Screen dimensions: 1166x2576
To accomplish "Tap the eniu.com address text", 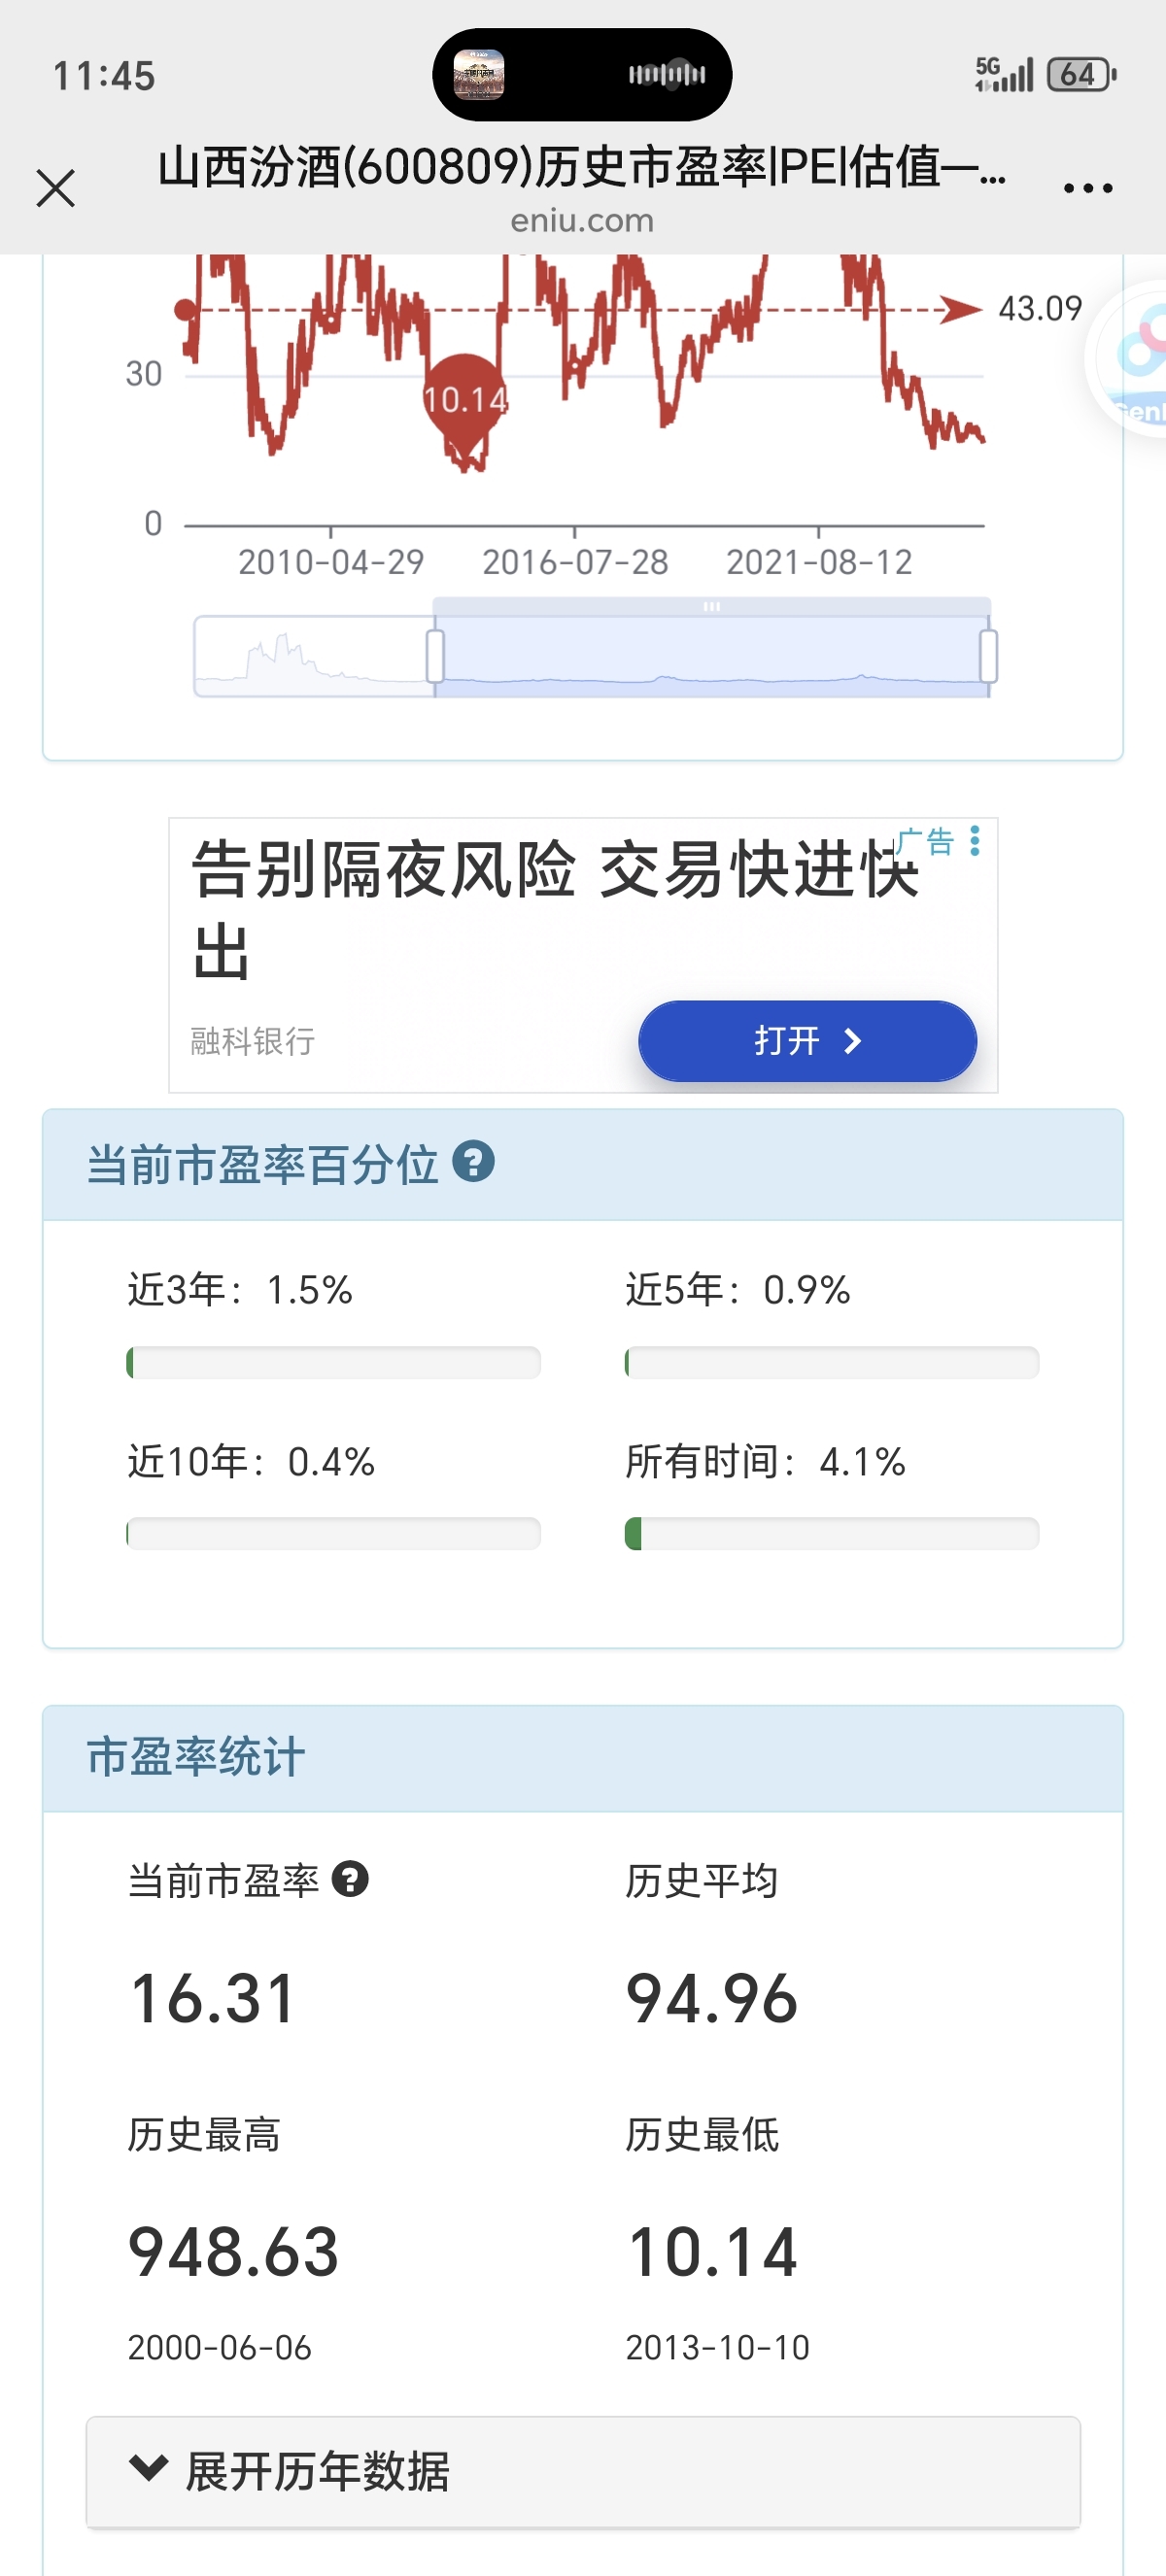I will (582, 221).
